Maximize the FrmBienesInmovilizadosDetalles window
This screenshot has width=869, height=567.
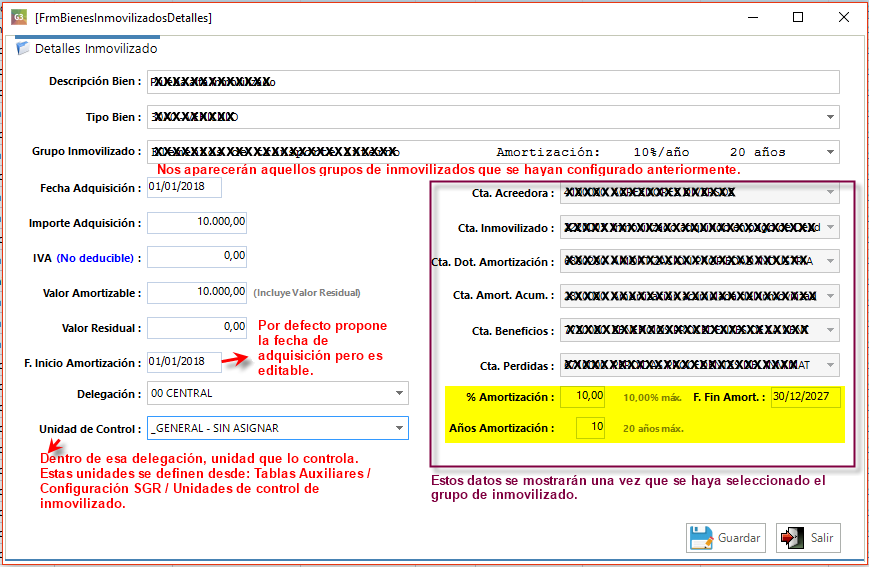[798, 17]
